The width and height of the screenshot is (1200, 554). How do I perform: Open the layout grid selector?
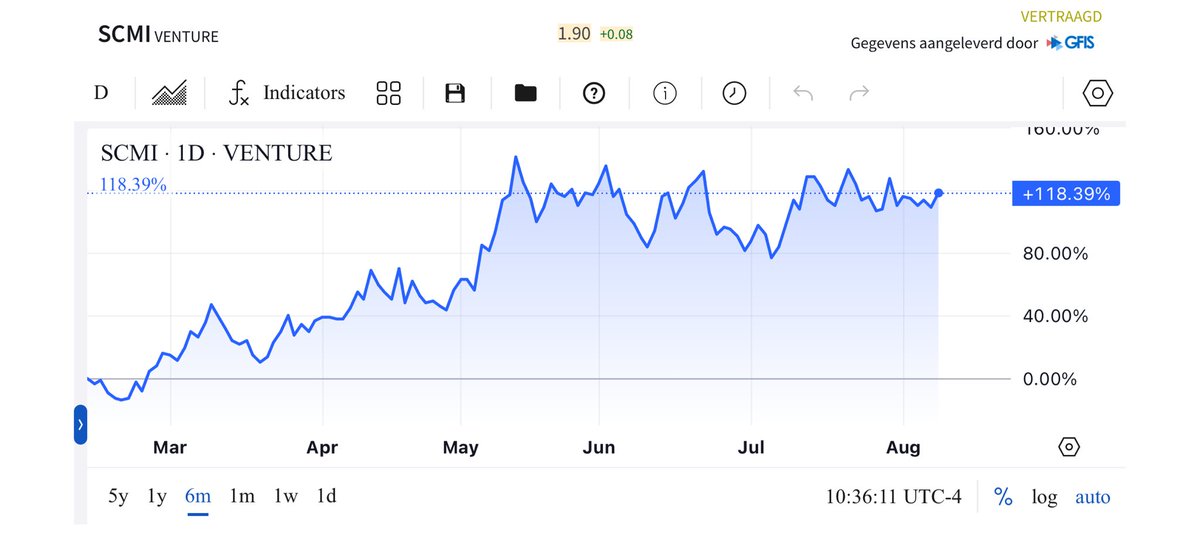389,93
